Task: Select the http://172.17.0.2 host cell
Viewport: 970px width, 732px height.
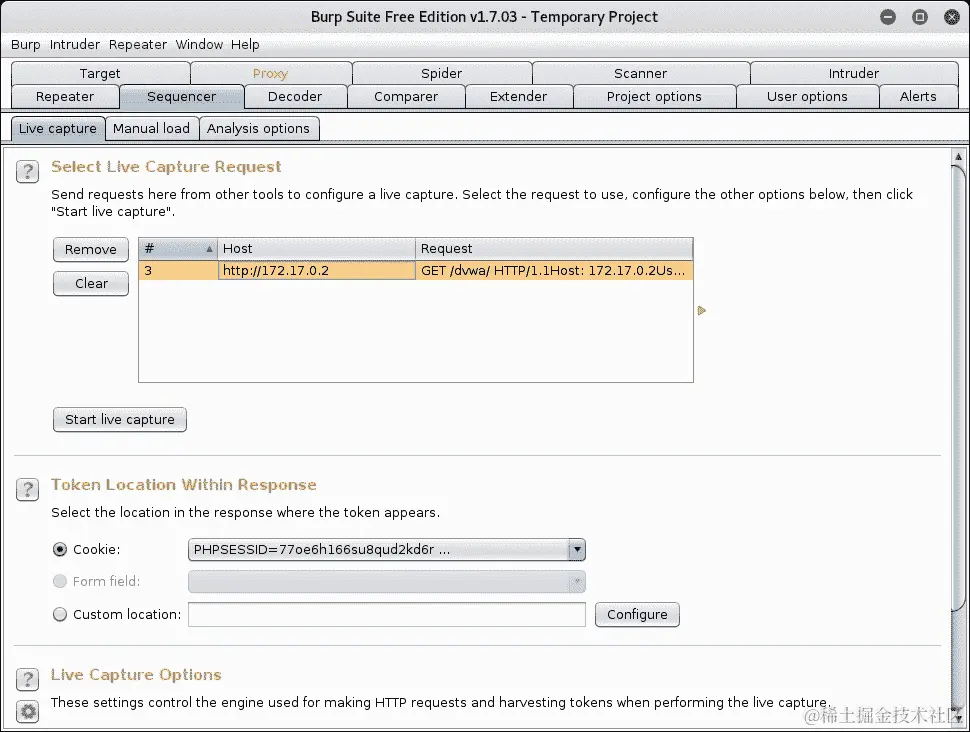Action: pos(316,270)
